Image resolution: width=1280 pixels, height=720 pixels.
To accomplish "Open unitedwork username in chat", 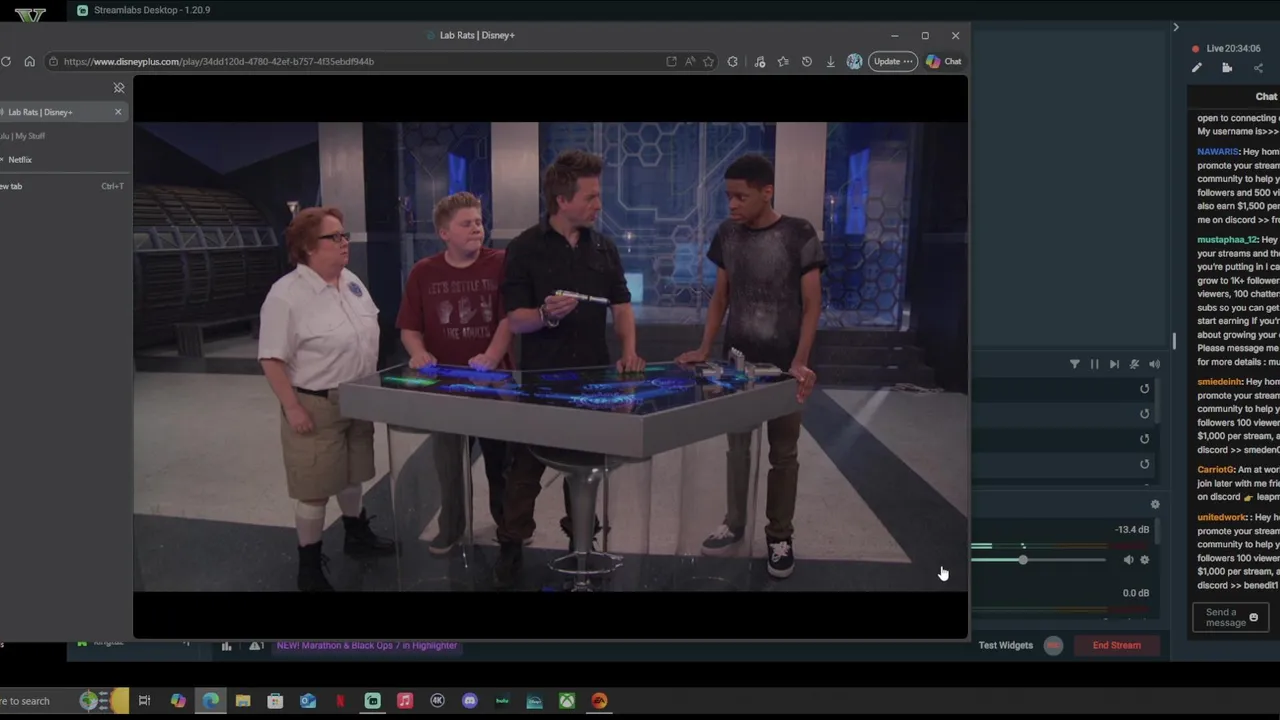I will pyautogui.click(x=1221, y=518).
